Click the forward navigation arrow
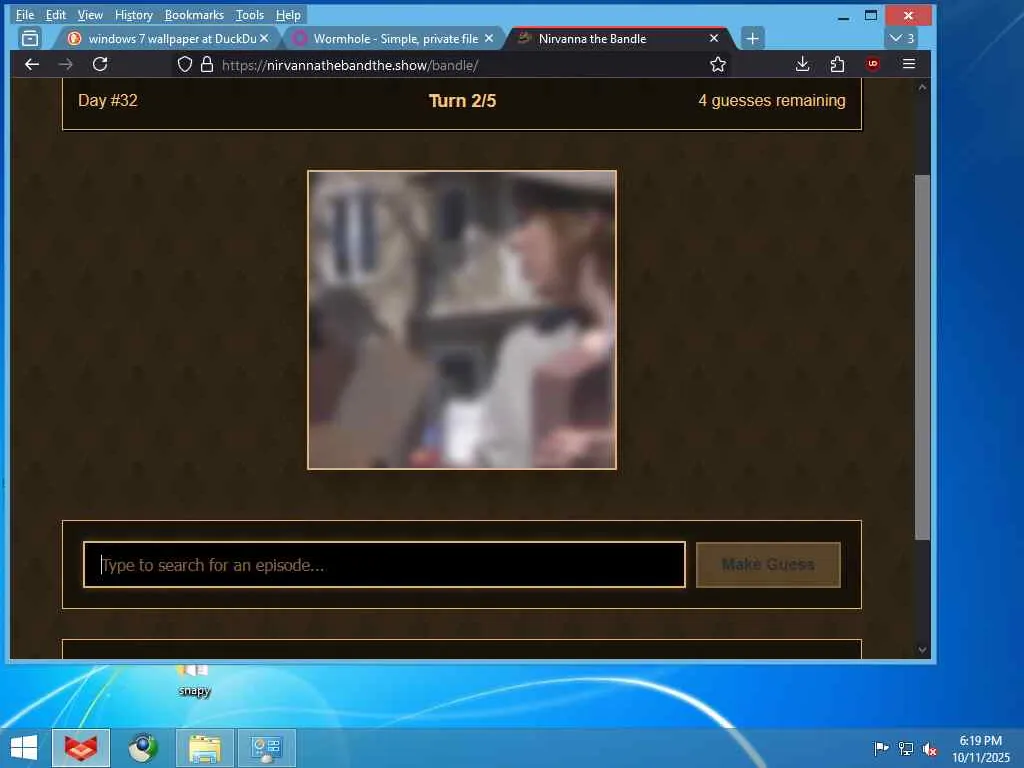1024x768 pixels. 65,64
